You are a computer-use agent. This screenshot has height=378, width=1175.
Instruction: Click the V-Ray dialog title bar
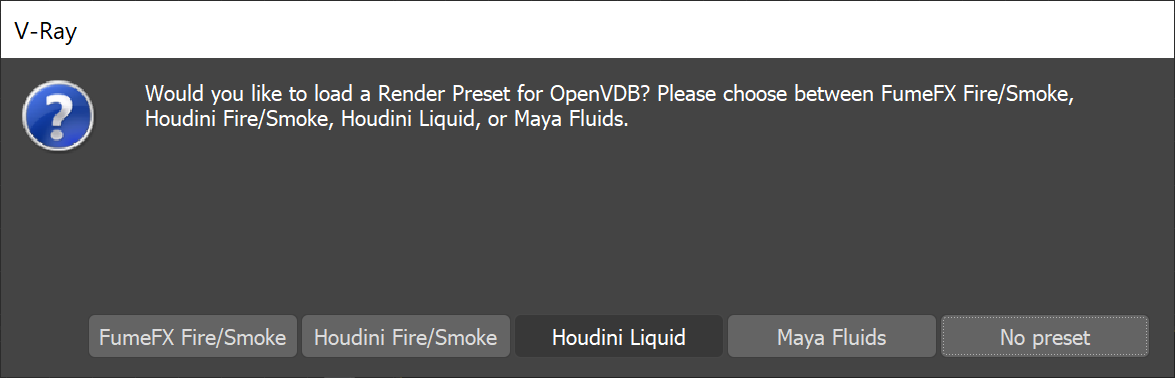pos(588,30)
